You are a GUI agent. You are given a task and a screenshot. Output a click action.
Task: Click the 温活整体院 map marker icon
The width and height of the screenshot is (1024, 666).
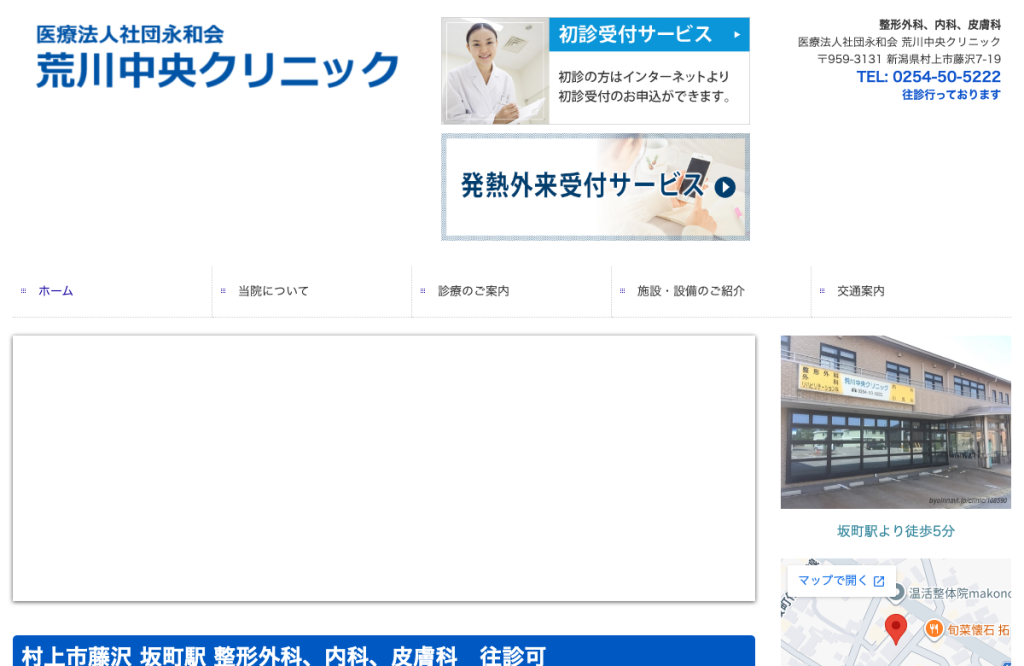pos(897,593)
